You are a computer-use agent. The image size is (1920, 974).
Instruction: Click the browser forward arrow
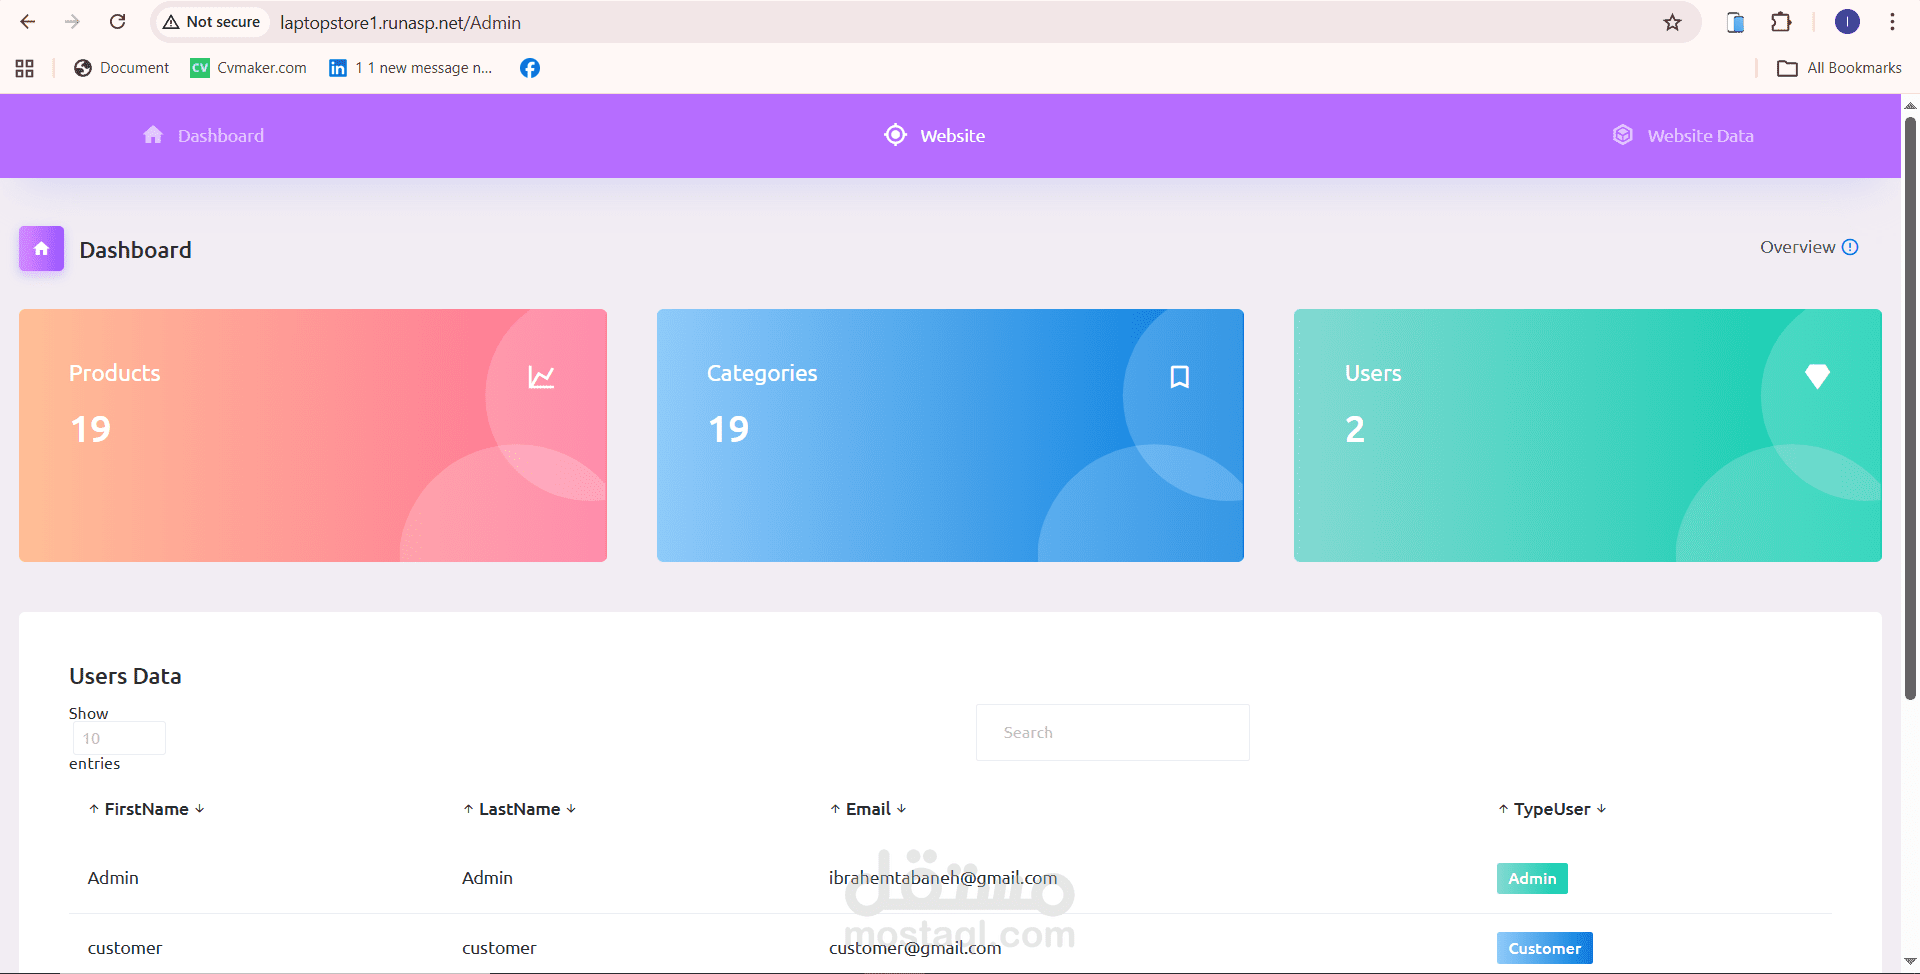(72, 22)
